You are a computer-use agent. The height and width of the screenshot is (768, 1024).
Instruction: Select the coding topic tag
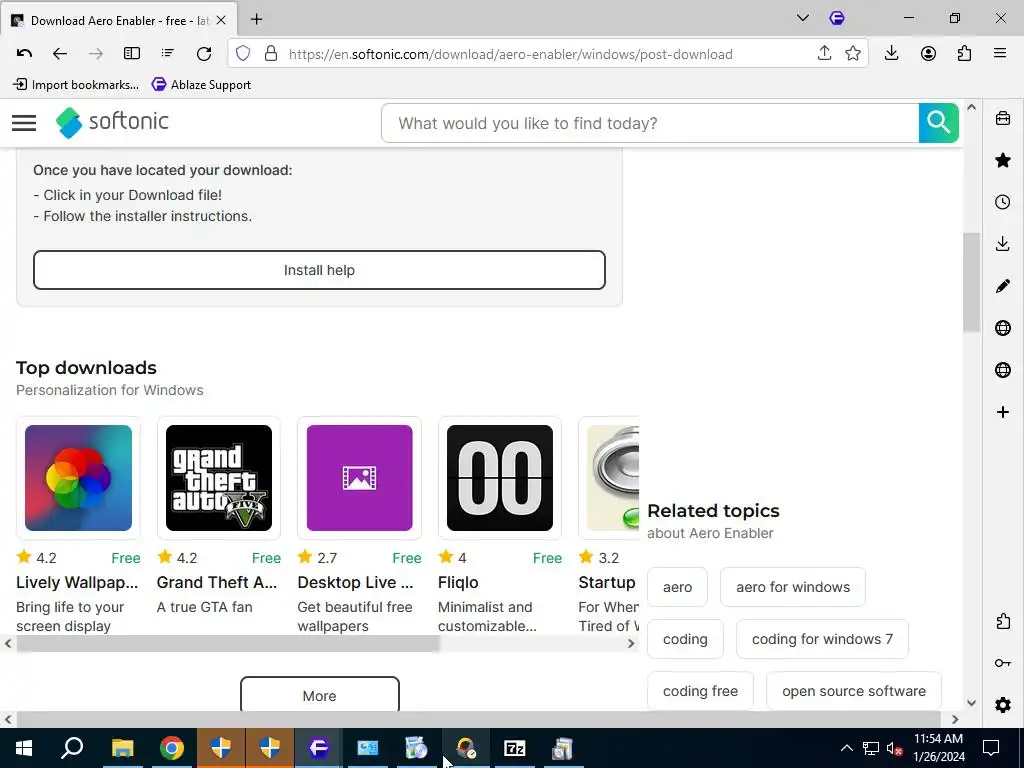[x=685, y=639]
